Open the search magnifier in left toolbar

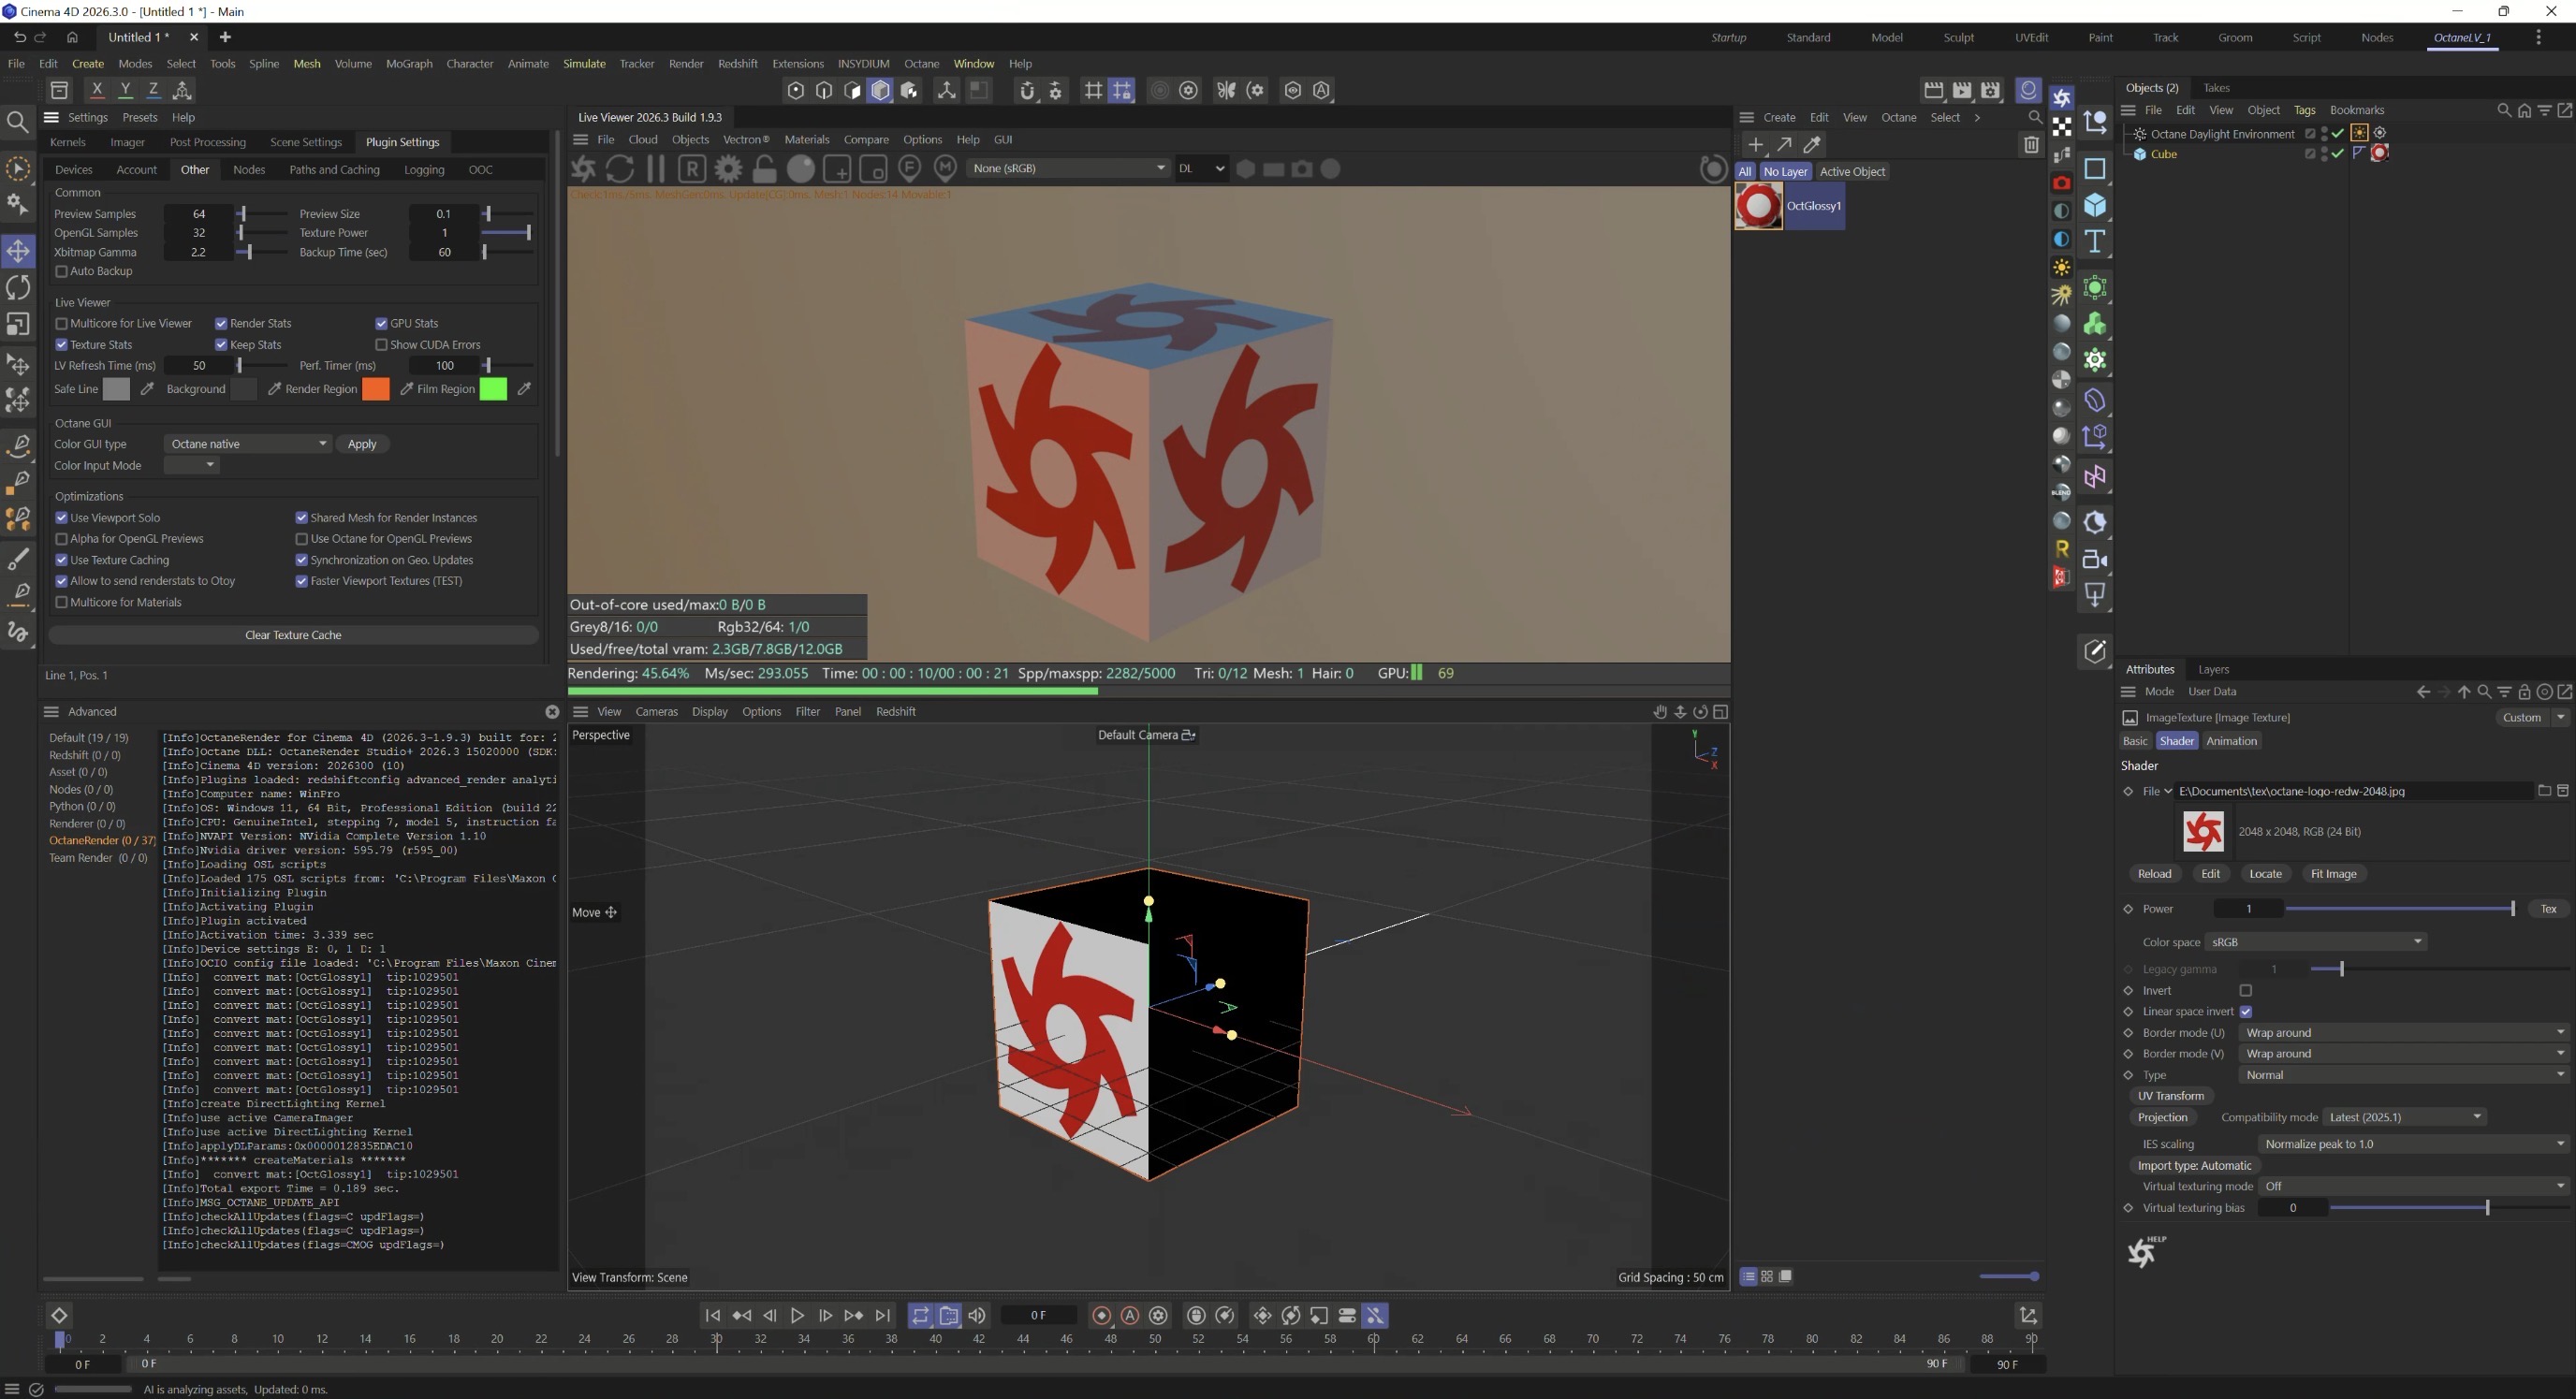point(18,122)
